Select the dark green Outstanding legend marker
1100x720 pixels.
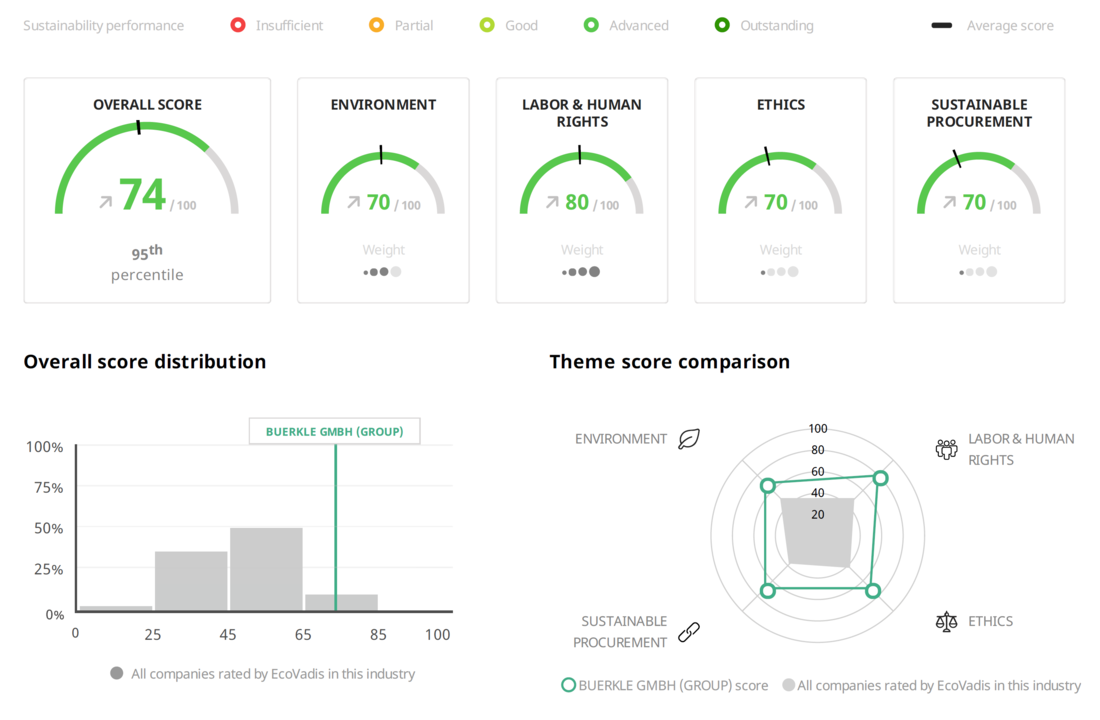[x=722, y=25]
